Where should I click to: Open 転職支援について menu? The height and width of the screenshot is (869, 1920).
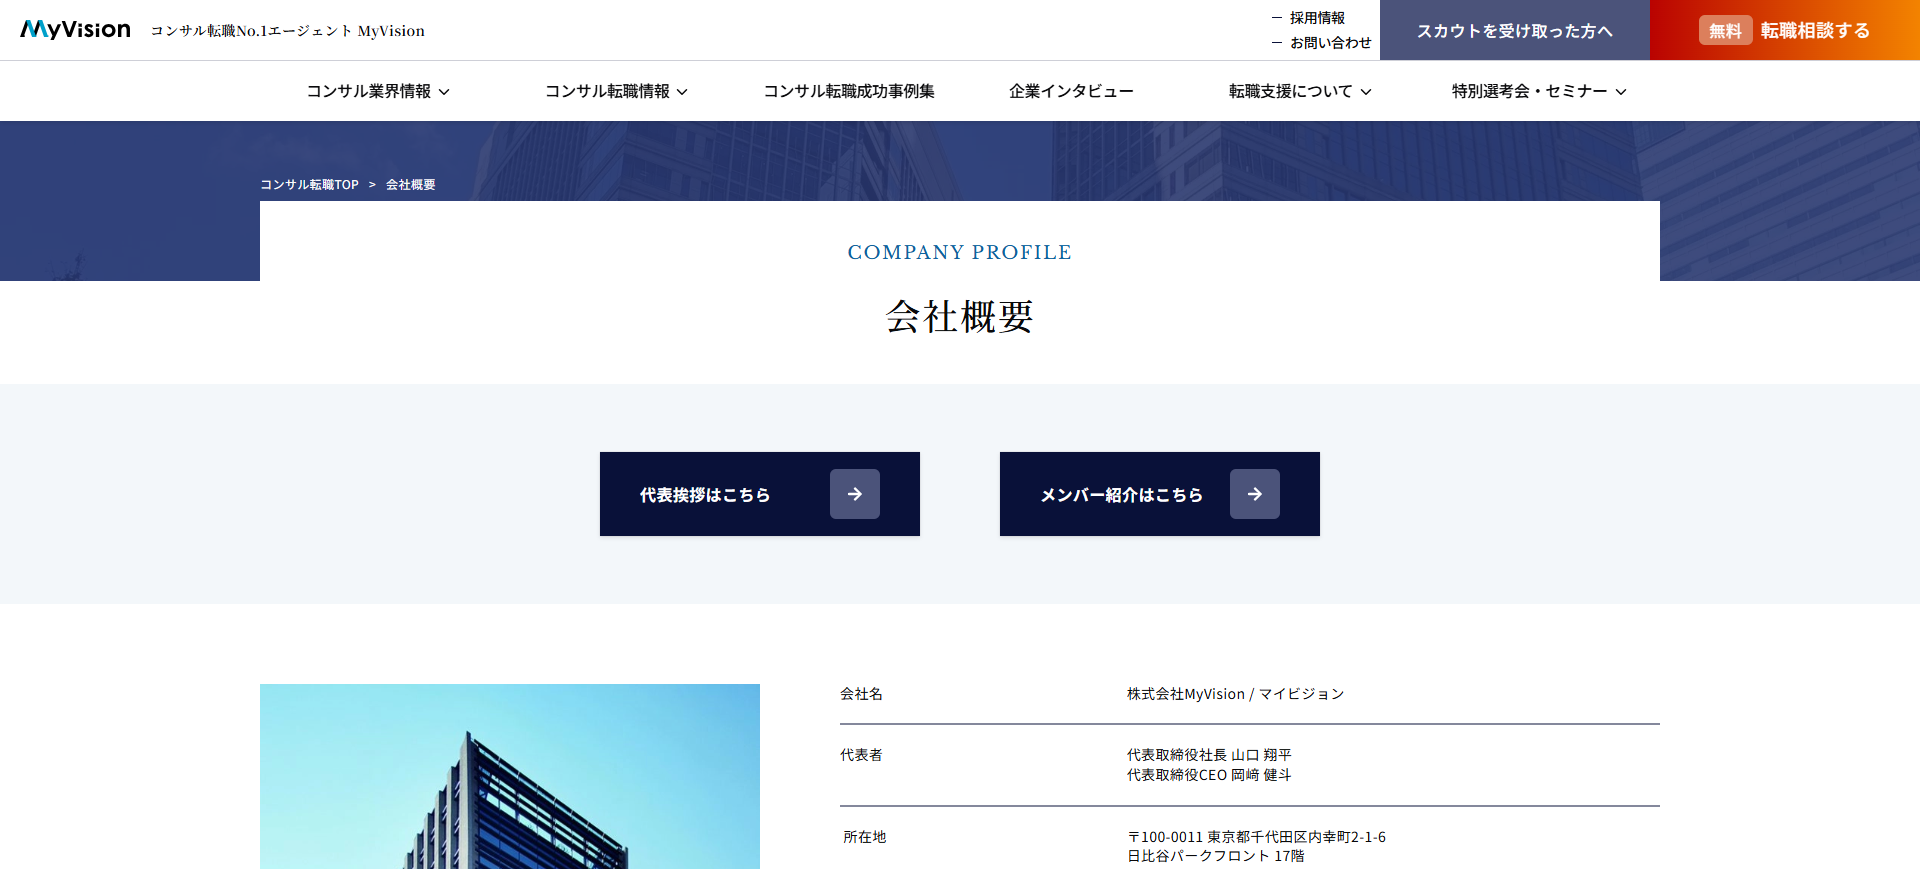point(1300,91)
